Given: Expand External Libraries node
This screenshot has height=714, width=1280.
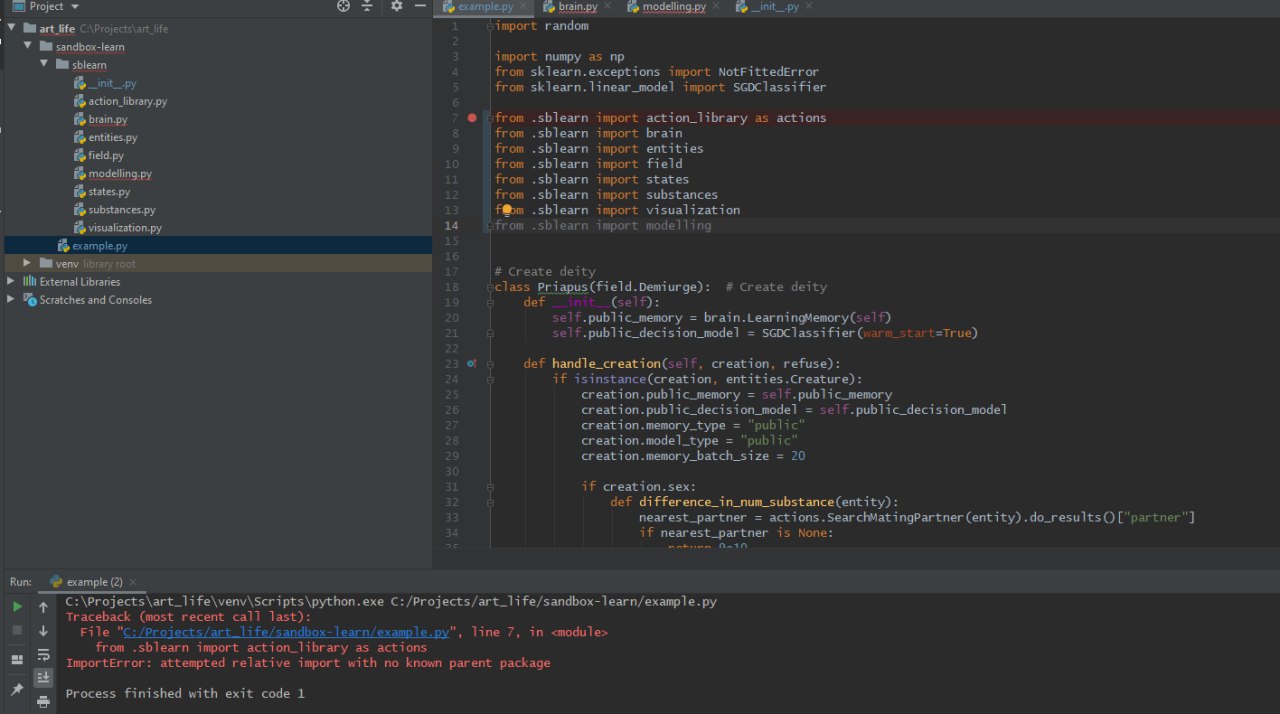Looking at the screenshot, I should [x=11, y=282].
